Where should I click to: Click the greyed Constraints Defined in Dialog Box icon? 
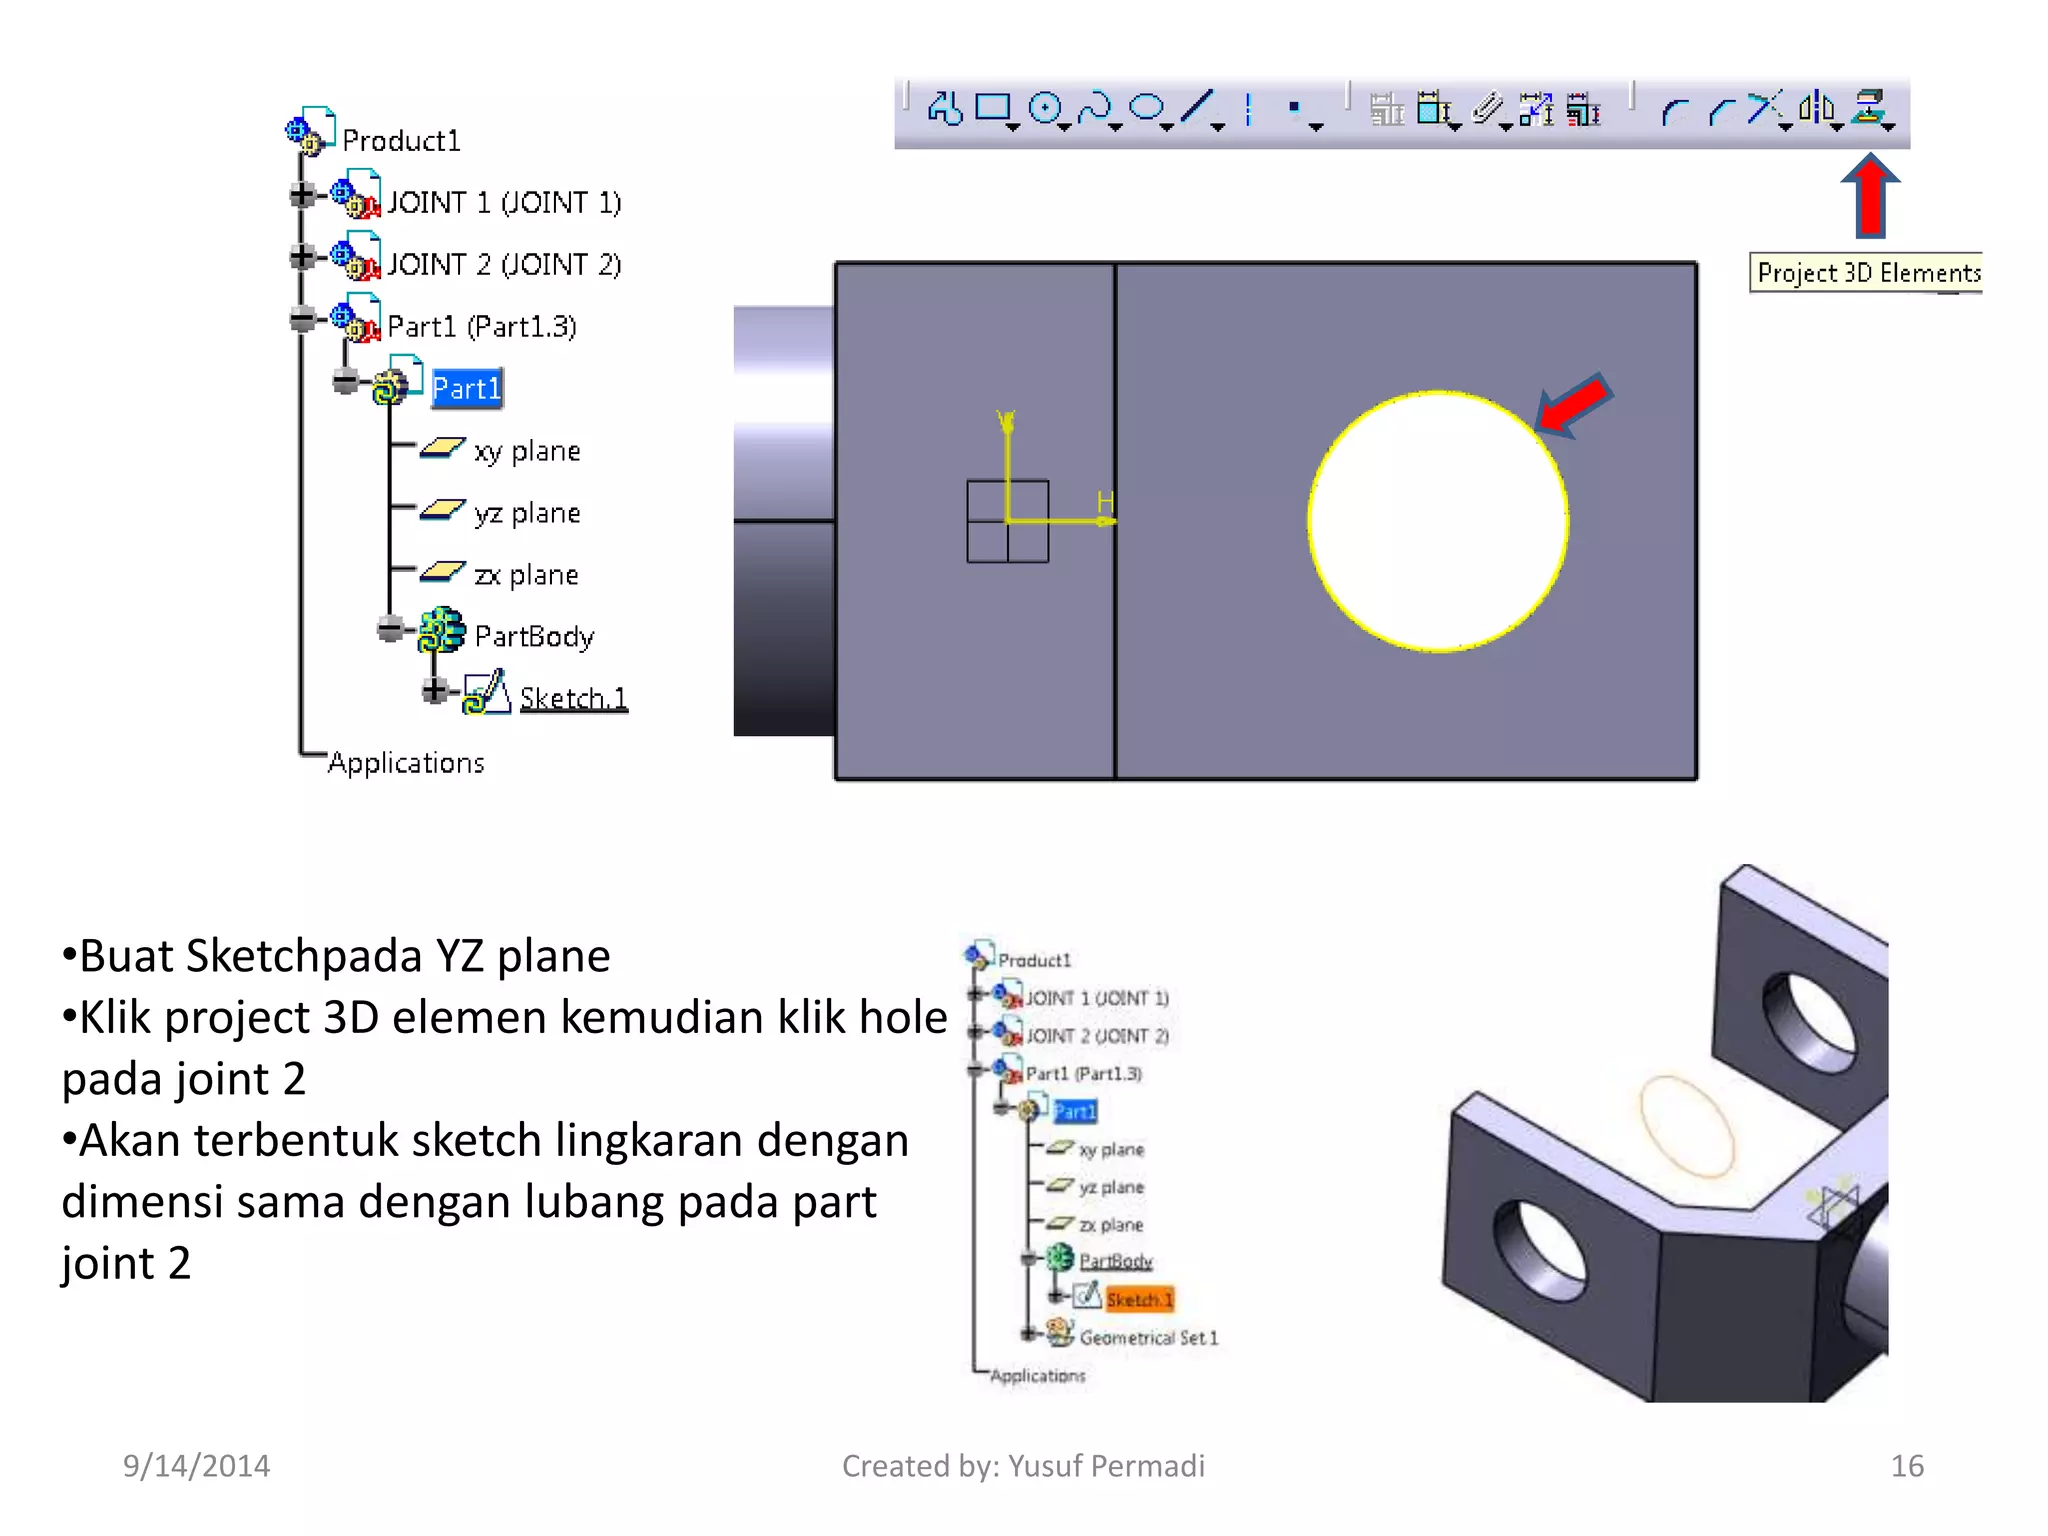[1387, 108]
